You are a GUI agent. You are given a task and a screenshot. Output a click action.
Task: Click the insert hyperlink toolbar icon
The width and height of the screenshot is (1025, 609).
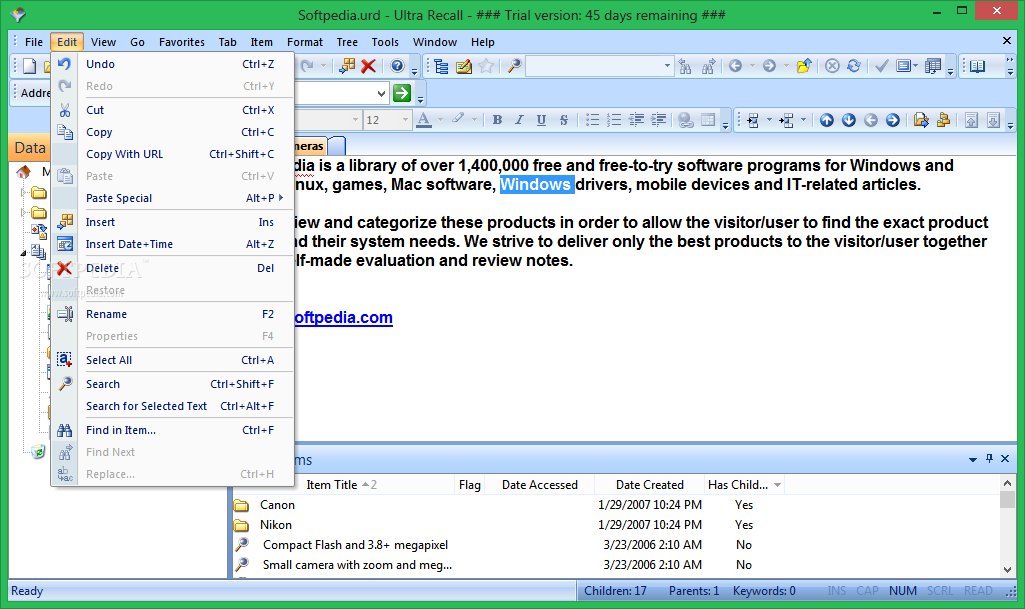[686, 120]
